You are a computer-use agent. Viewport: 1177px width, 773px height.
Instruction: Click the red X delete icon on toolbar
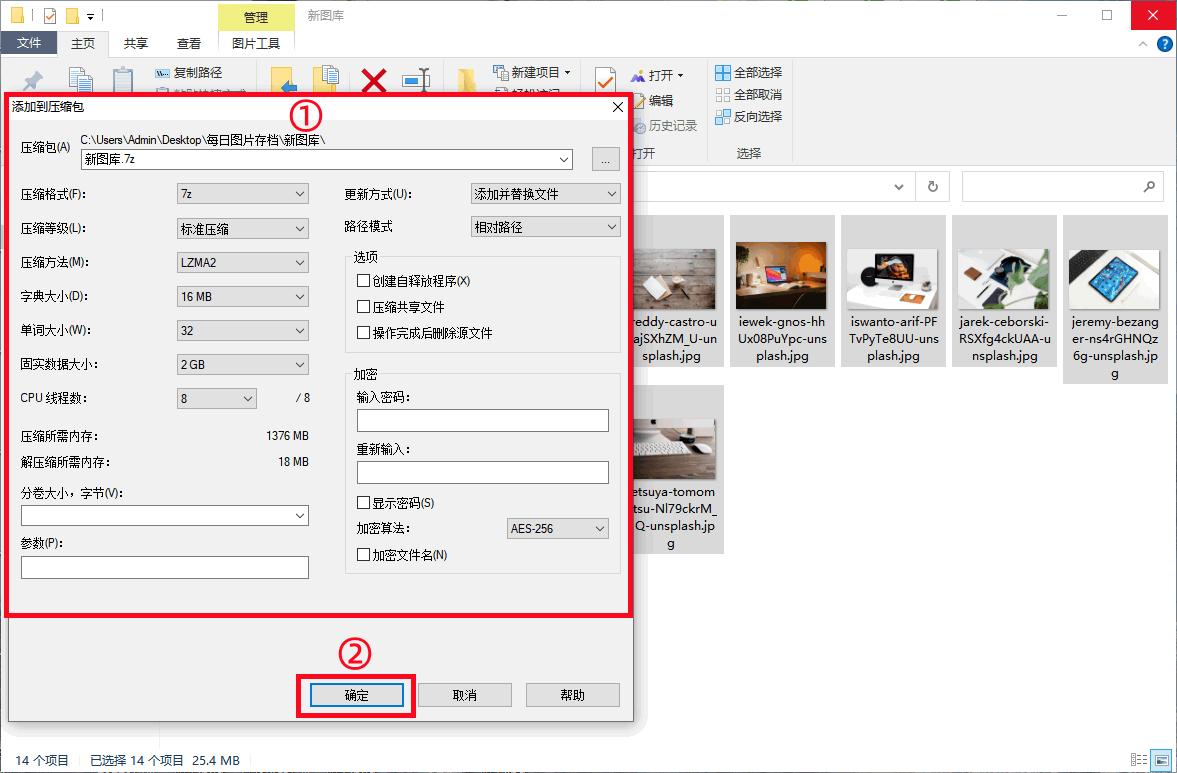coord(372,81)
